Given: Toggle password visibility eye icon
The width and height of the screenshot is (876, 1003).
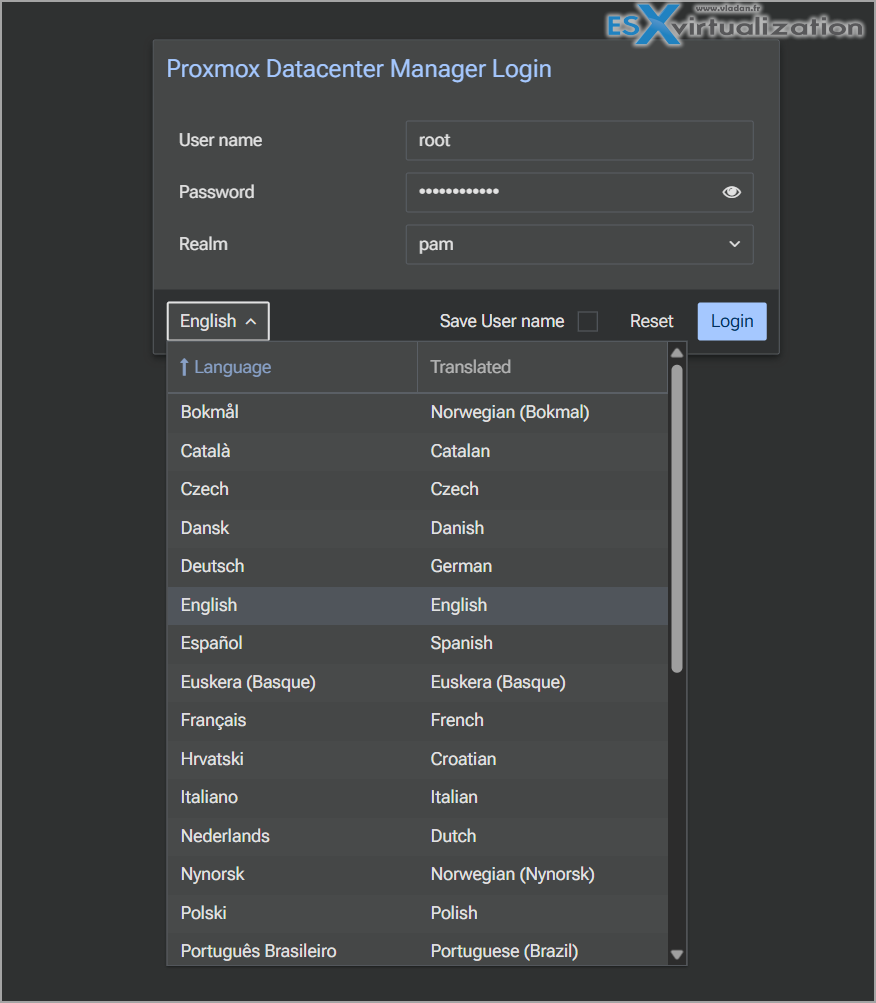Looking at the screenshot, I should pos(731,192).
